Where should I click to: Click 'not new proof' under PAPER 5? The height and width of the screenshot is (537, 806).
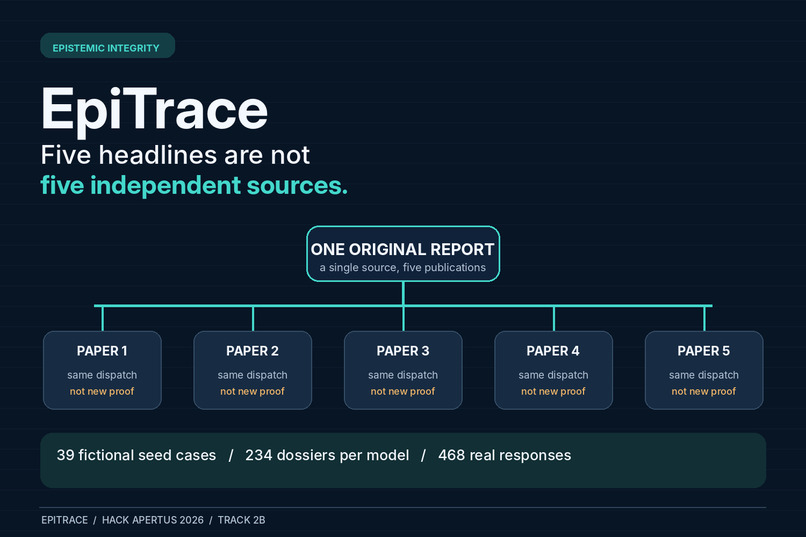pyautogui.click(x=704, y=392)
